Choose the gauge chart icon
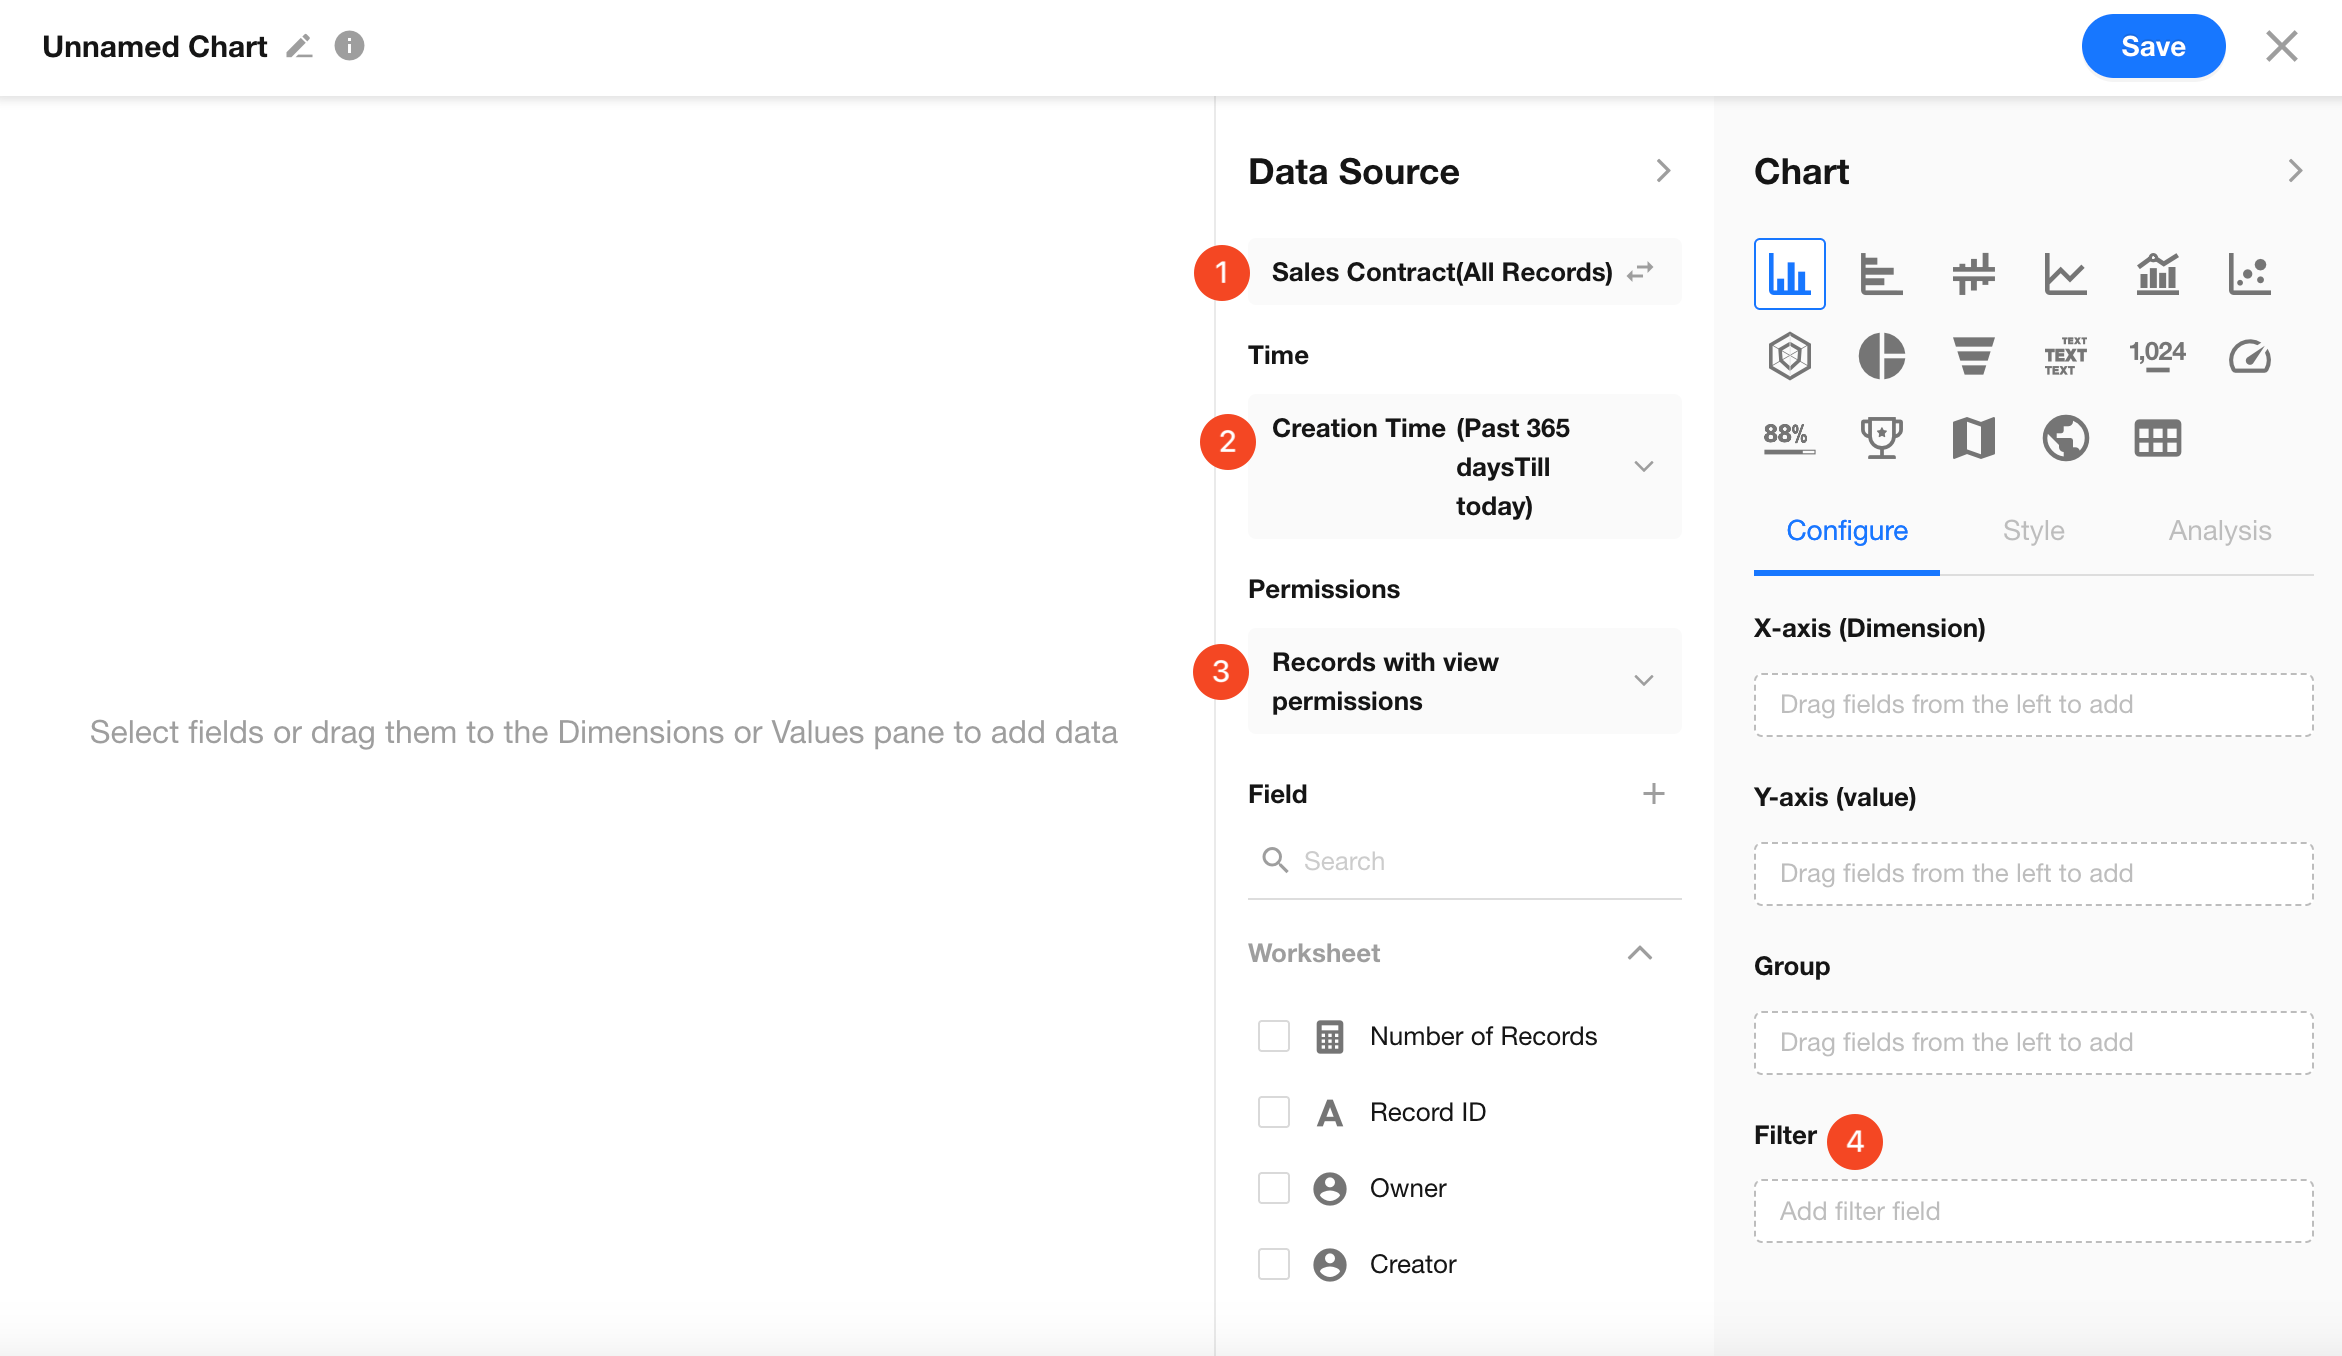This screenshot has height=1356, width=2342. click(x=2249, y=356)
